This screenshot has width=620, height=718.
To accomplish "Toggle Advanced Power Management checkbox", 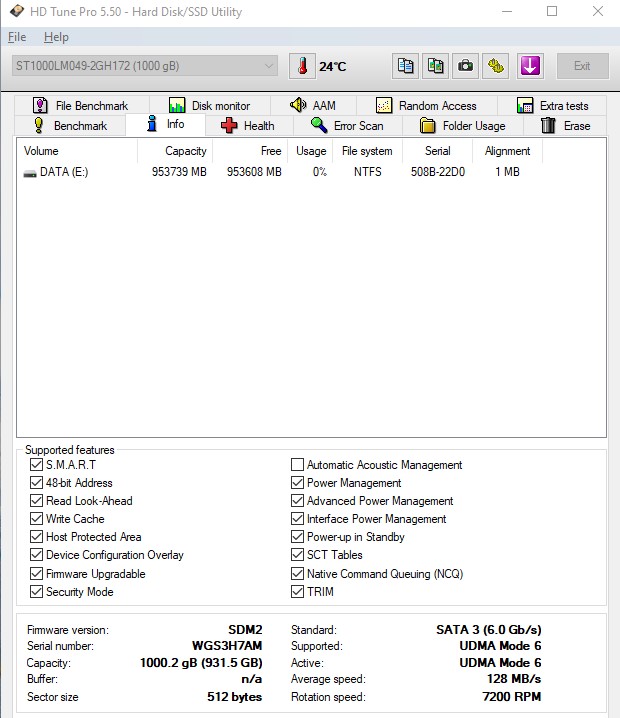I will click(x=297, y=500).
